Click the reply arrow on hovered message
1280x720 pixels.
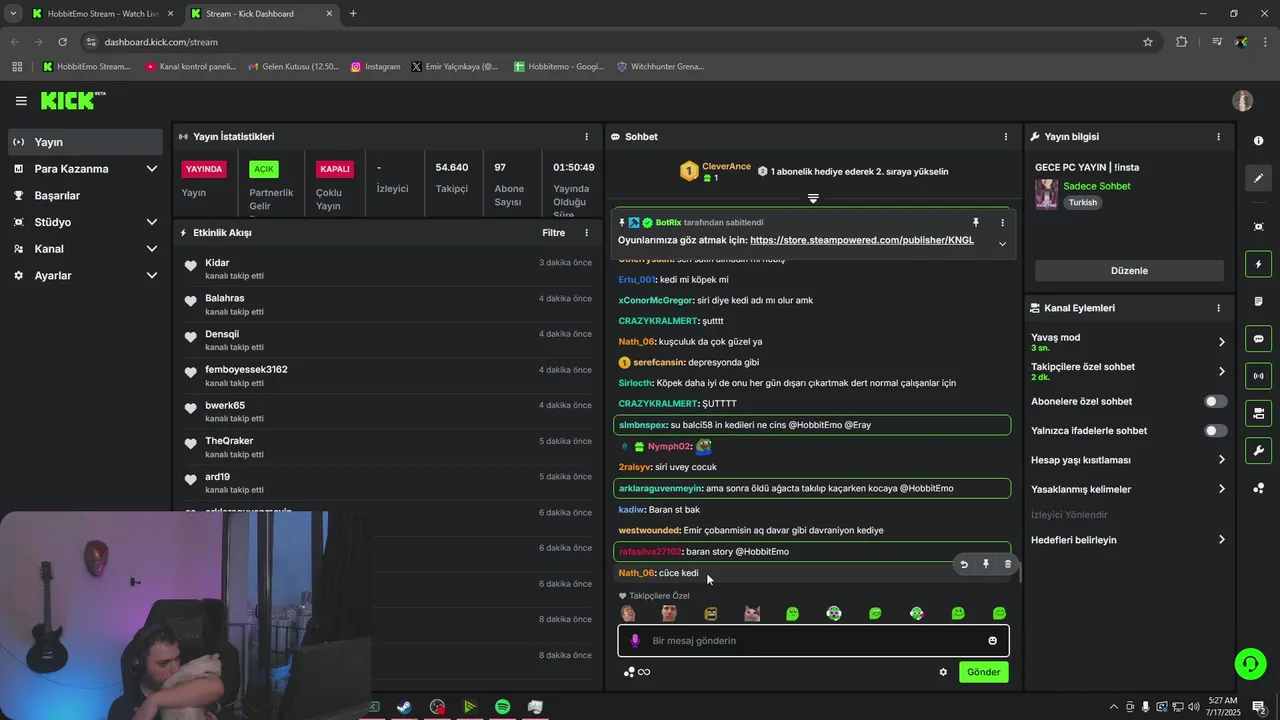tap(964, 564)
